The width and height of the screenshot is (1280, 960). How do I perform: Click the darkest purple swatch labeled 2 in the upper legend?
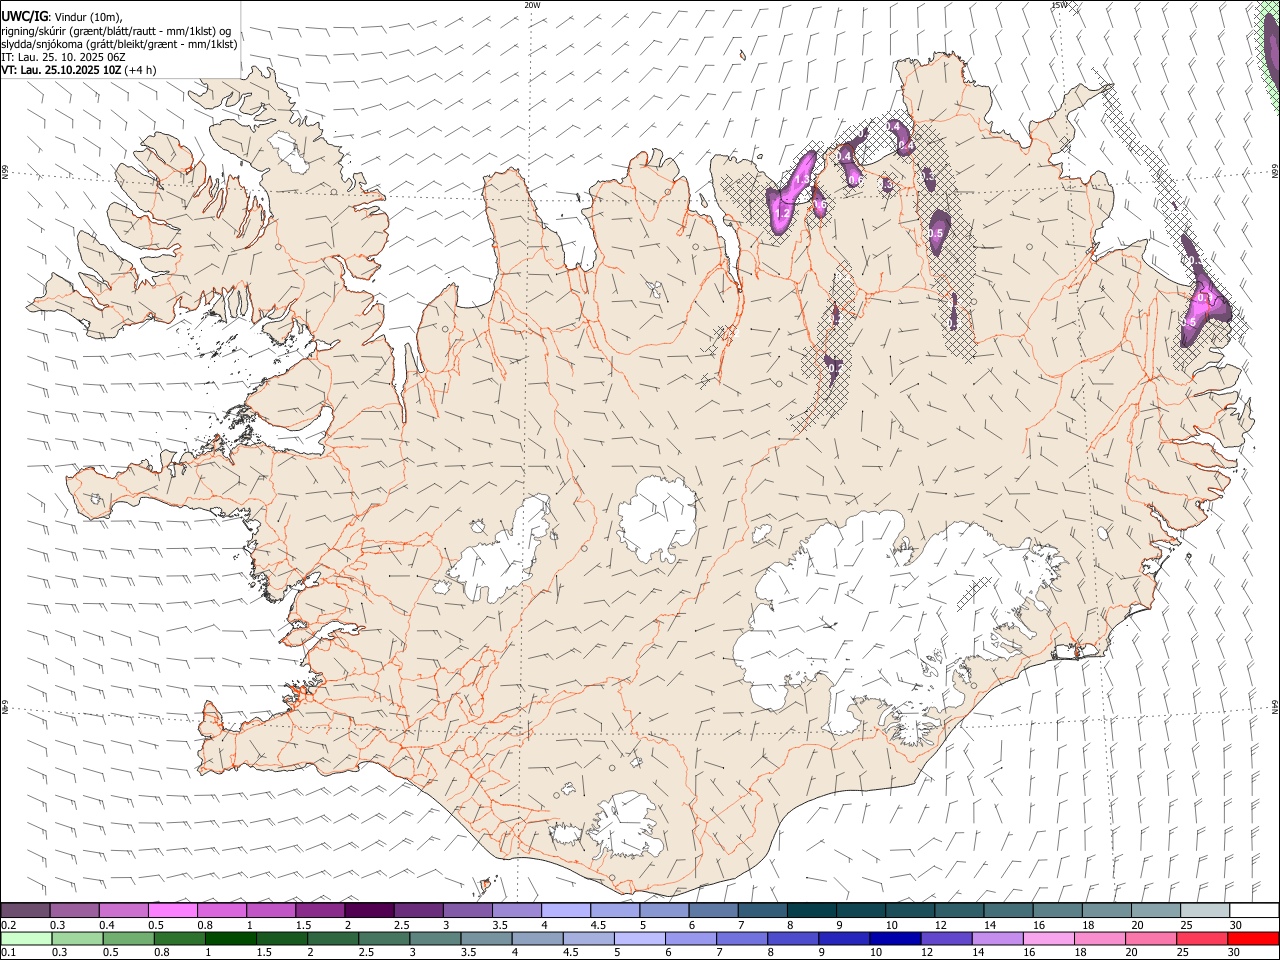tap(368, 910)
